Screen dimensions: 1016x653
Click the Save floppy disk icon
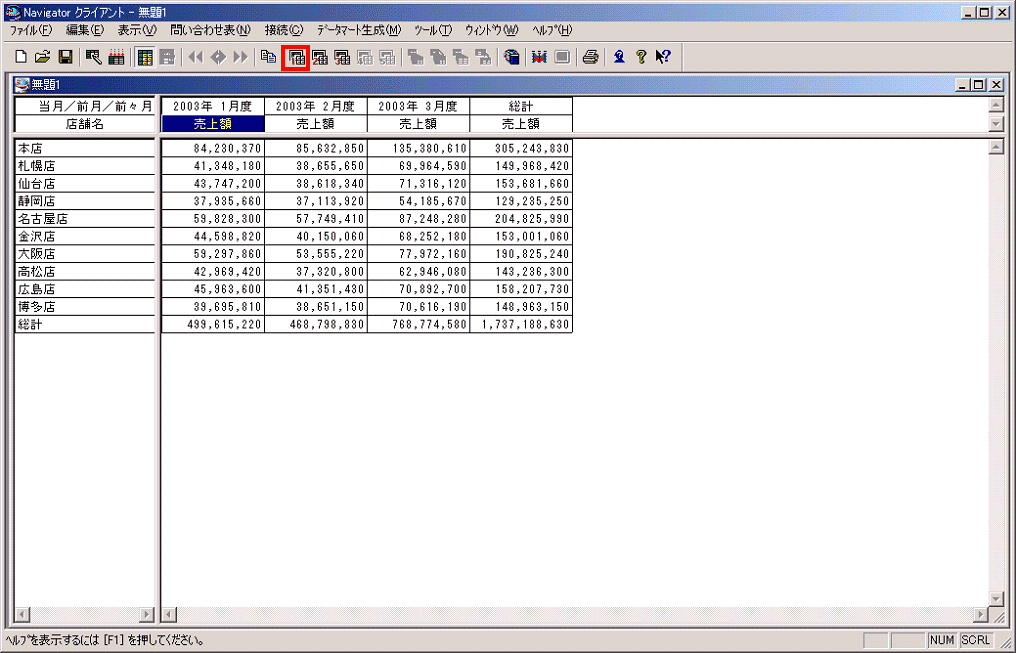[65, 57]
